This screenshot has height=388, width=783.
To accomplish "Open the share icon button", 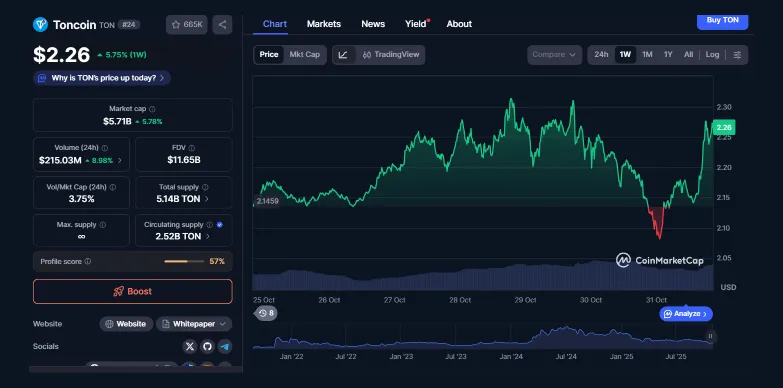I will tap(222, 24).
